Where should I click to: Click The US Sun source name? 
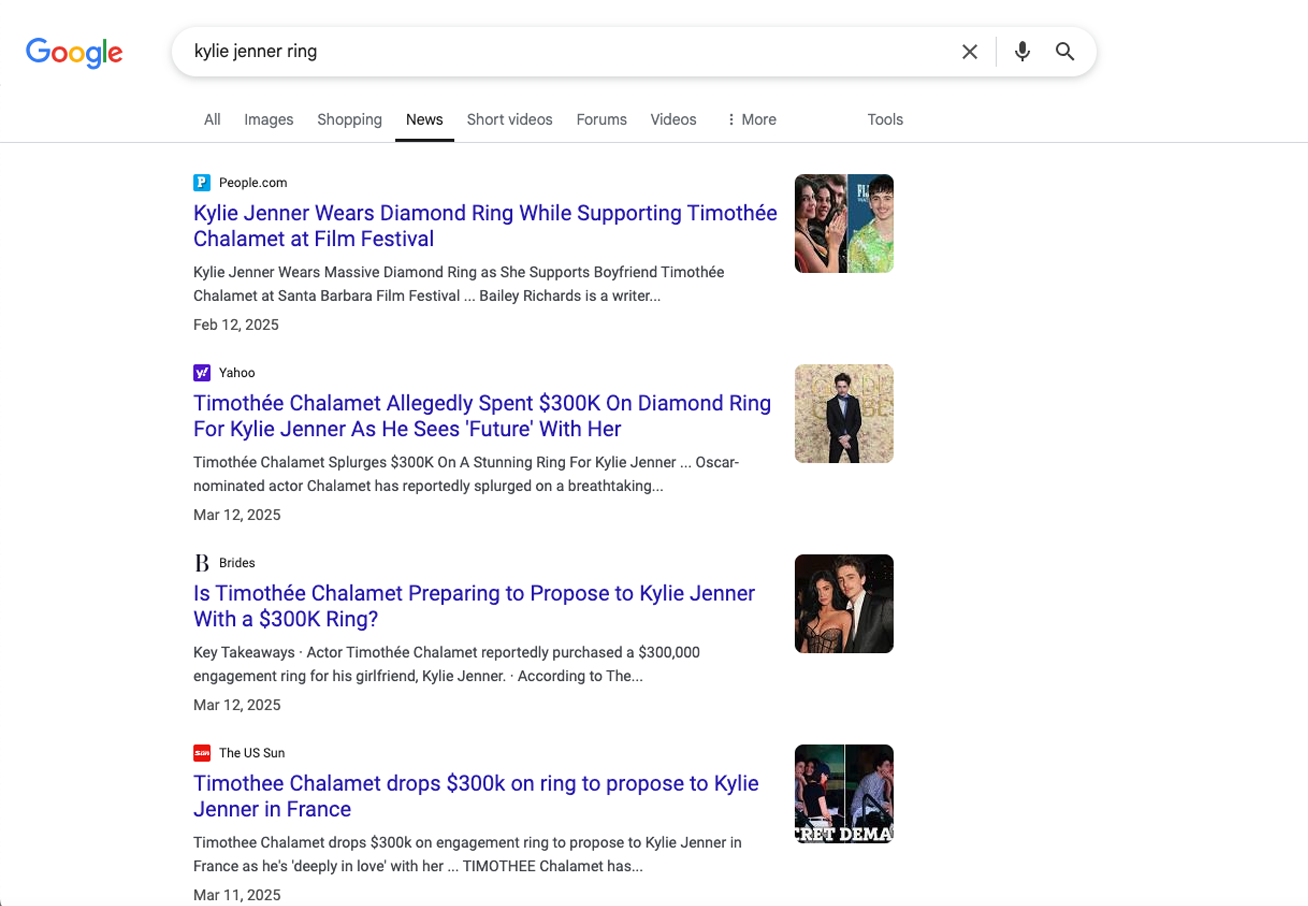(252, 752)
